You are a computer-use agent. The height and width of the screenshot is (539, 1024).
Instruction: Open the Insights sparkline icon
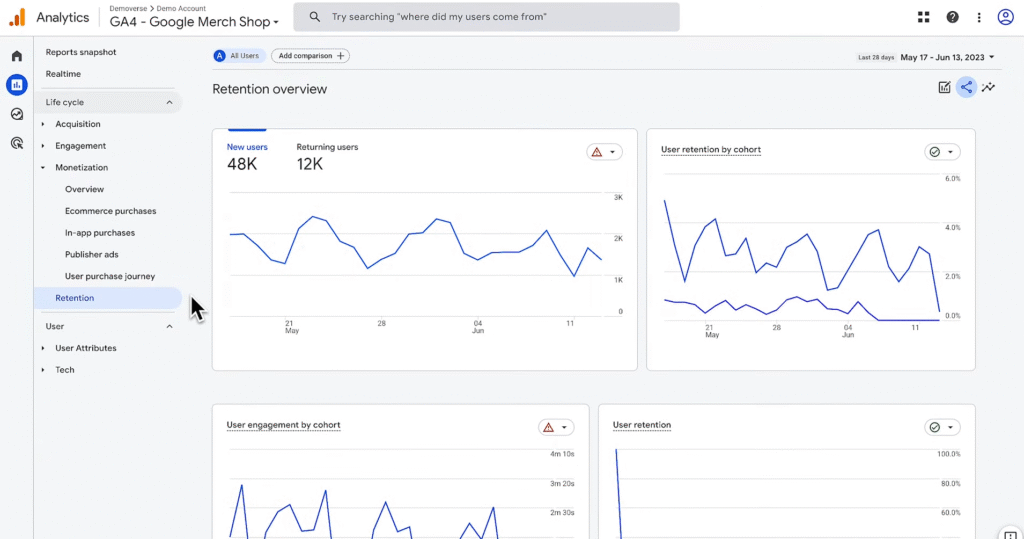988,88
